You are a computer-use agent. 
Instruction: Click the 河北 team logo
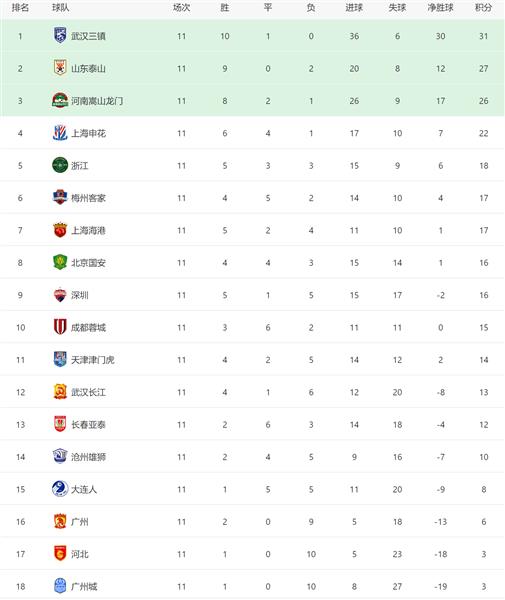[x=60, y=554]
